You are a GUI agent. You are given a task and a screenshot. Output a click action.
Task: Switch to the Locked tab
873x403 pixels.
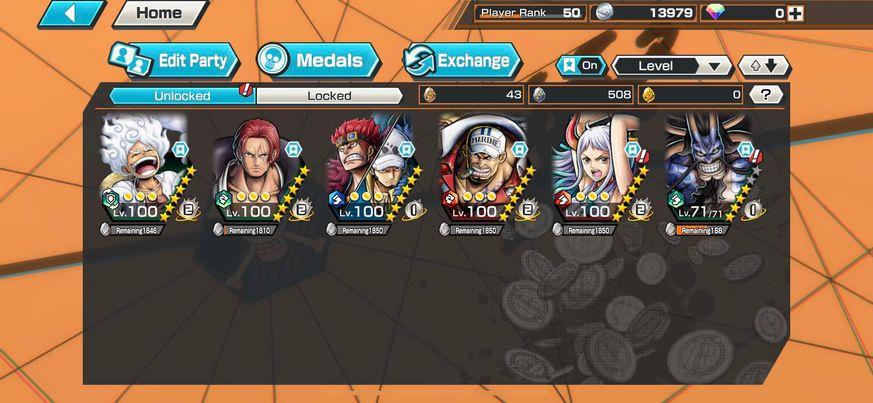click(329, 96)
